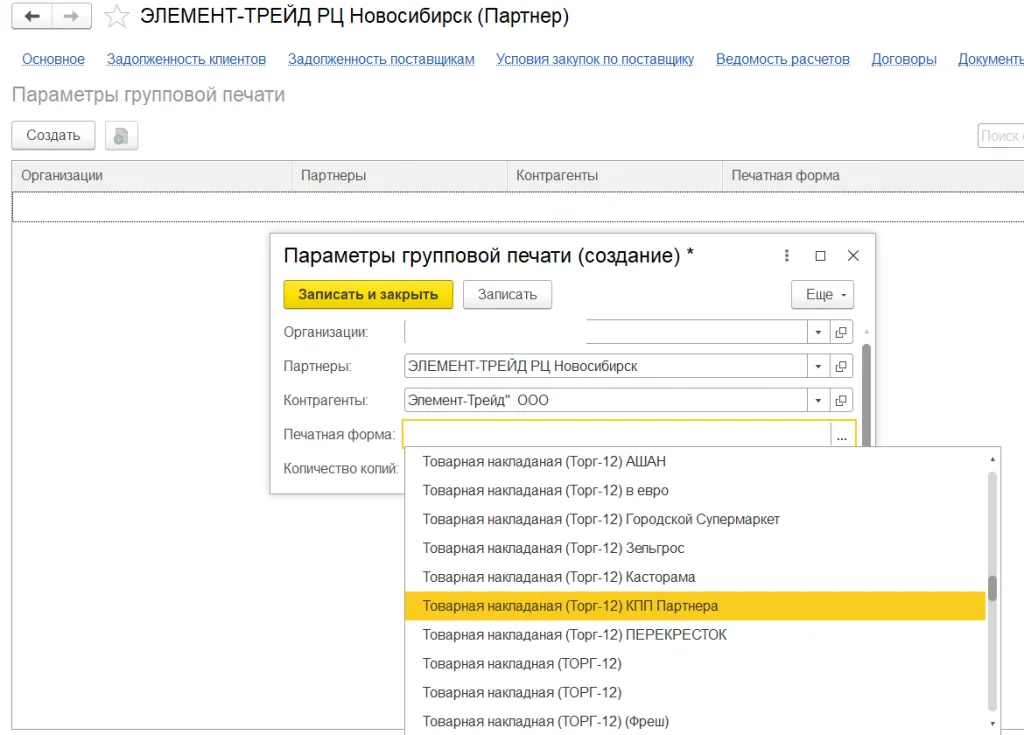Sort by Печатная форма column header

[x=873, y=176]
